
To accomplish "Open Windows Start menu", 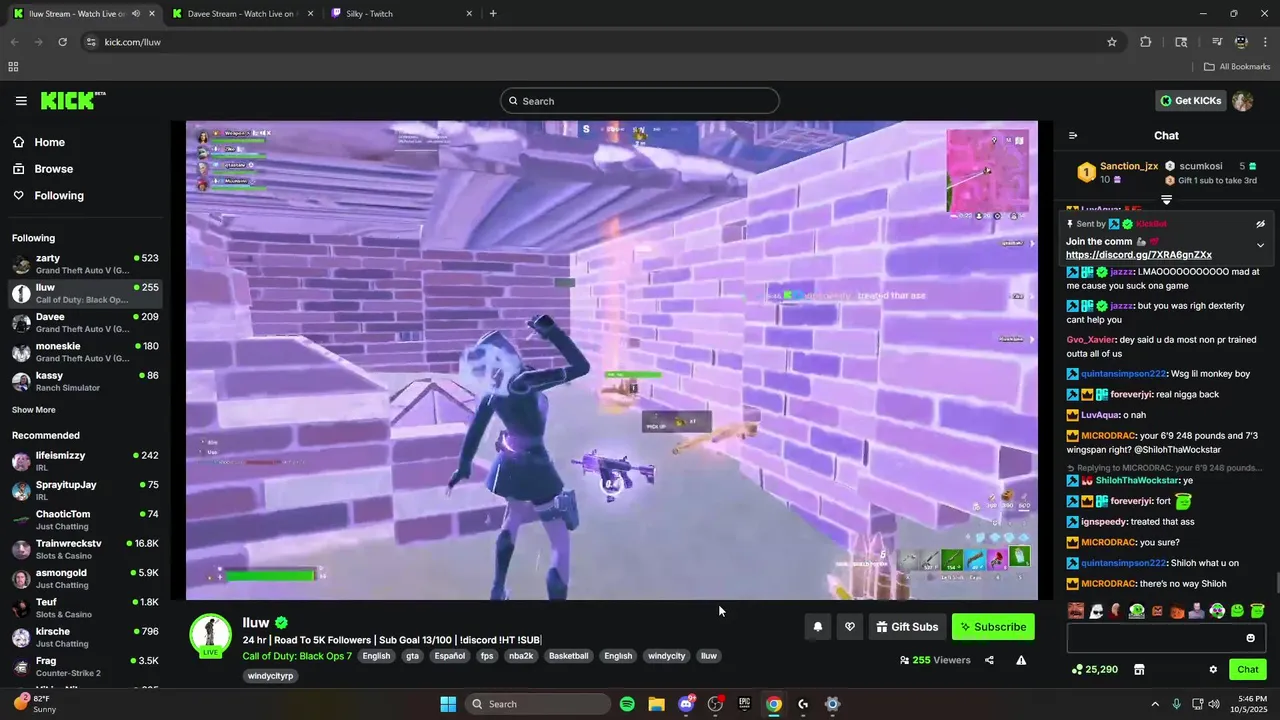I will pyautogui.click(x=448, y=704).
